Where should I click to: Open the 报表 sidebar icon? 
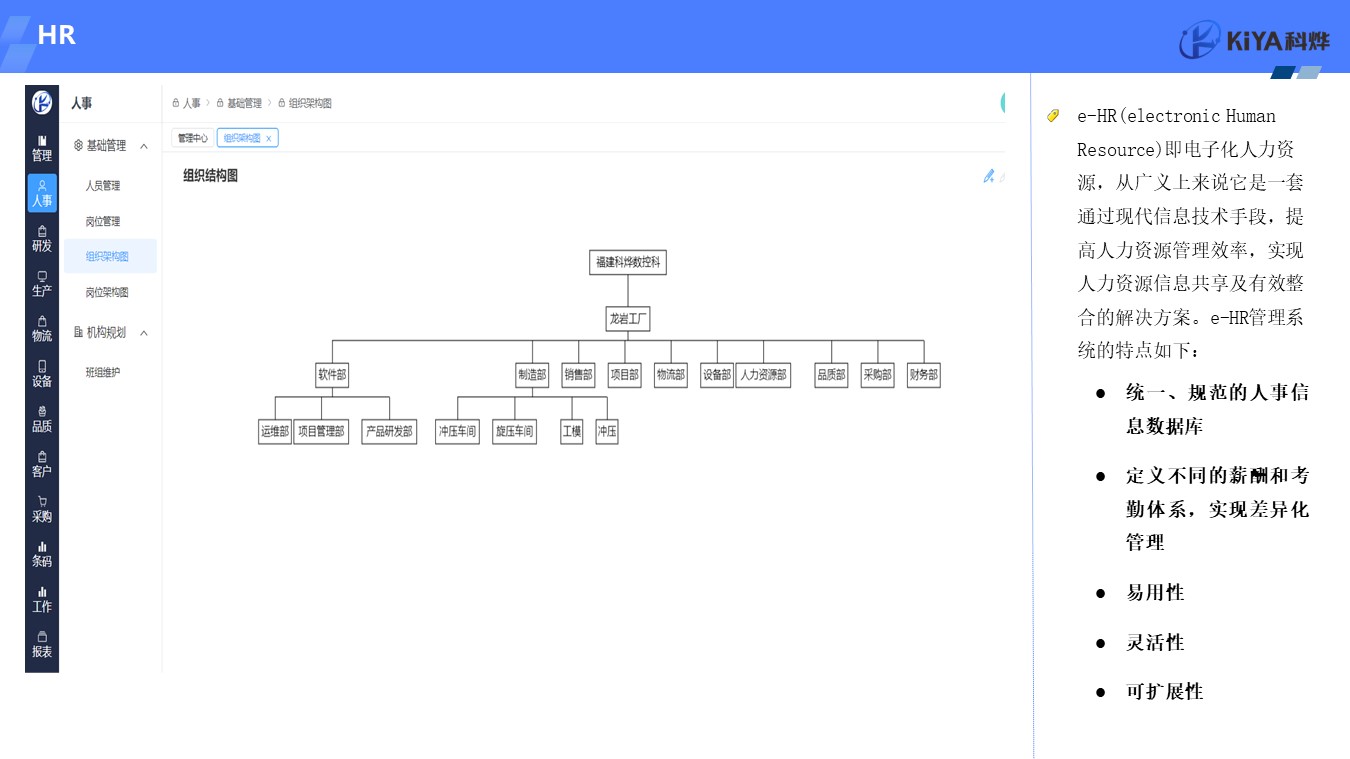tap(42, 643)
